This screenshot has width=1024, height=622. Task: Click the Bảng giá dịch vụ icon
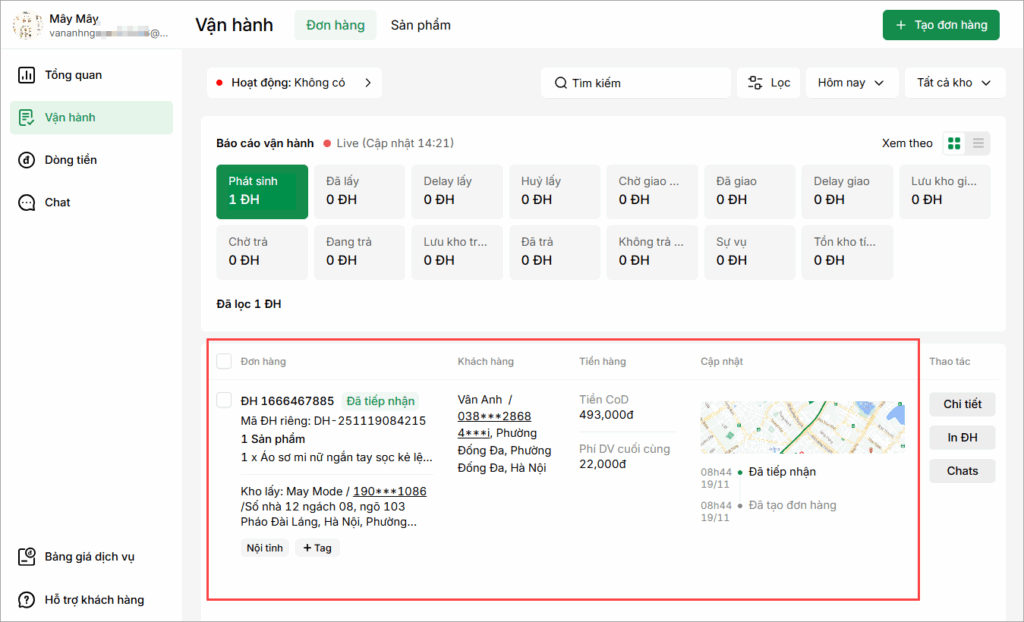point(27,557)
